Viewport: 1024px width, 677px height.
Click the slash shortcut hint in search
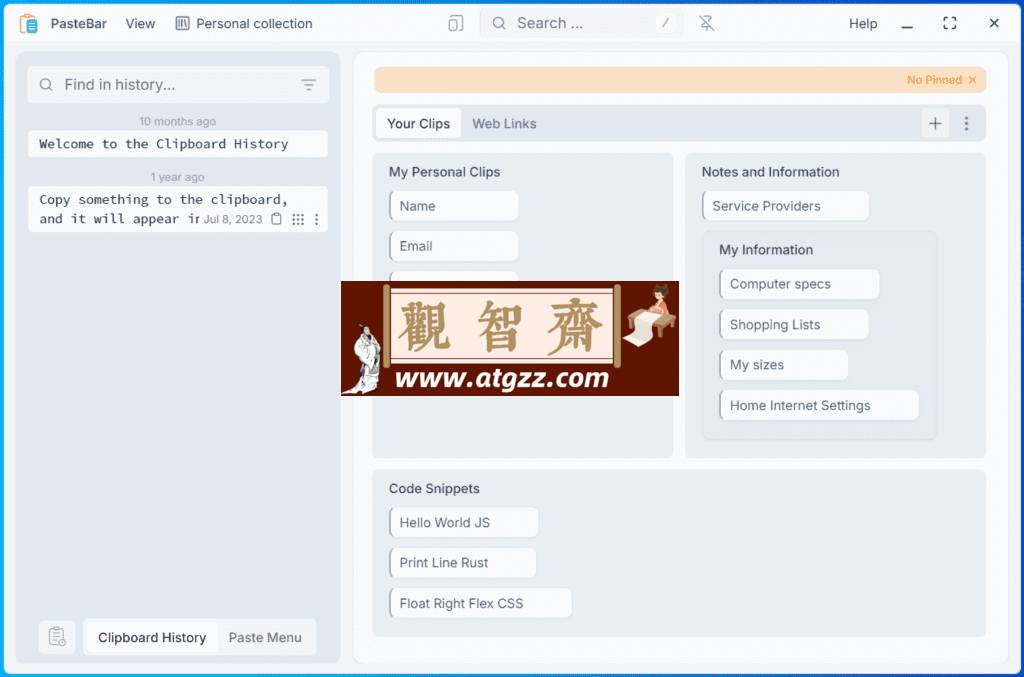tap(665, 24)
